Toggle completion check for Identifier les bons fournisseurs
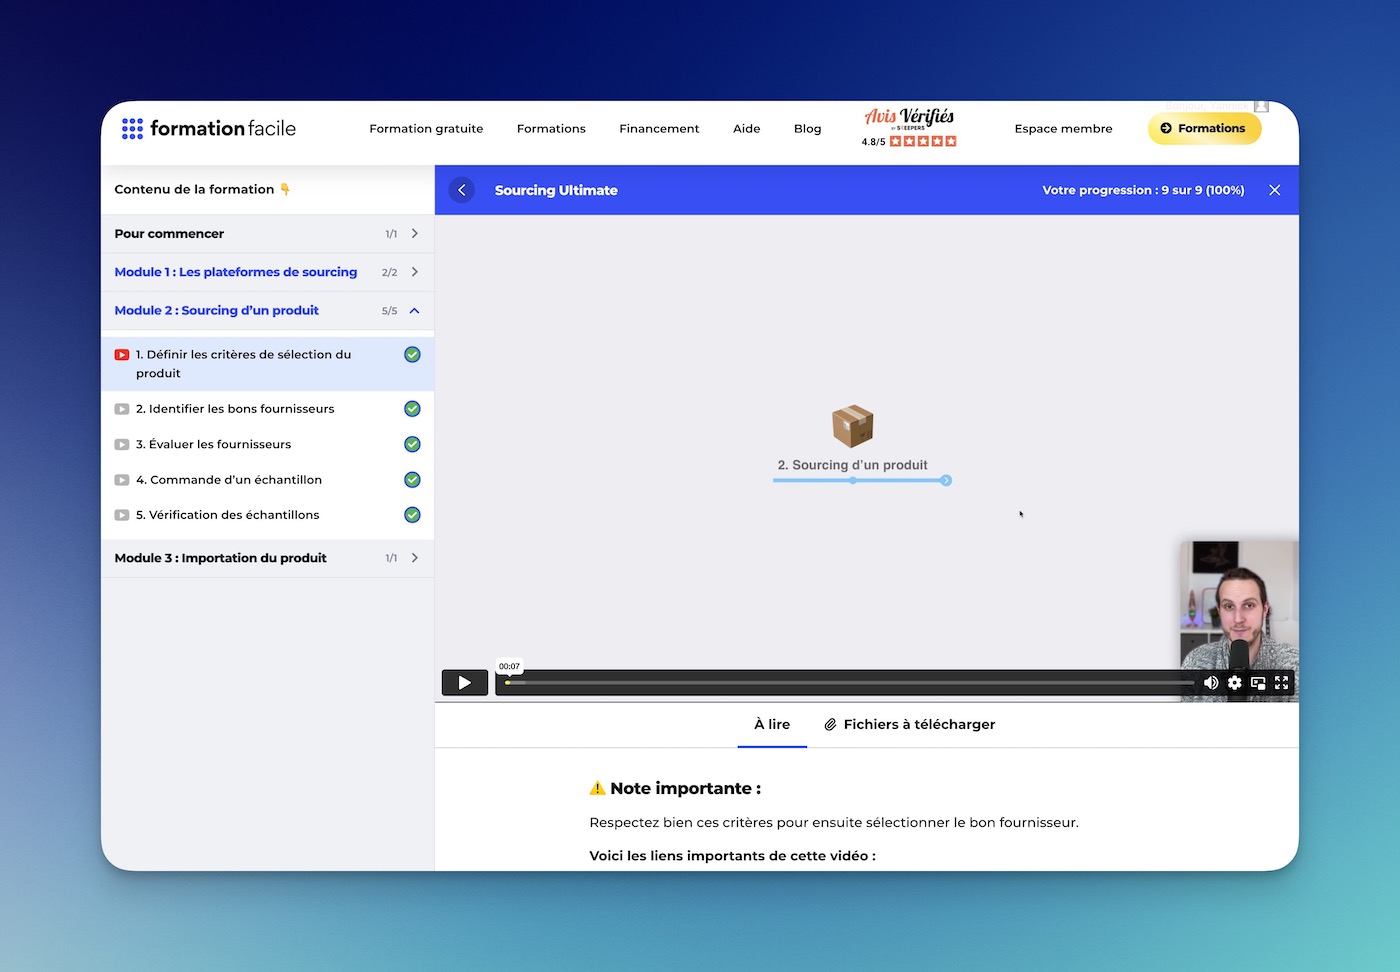Viewport: 1400px width, 972px height. (x=412, y=409)
